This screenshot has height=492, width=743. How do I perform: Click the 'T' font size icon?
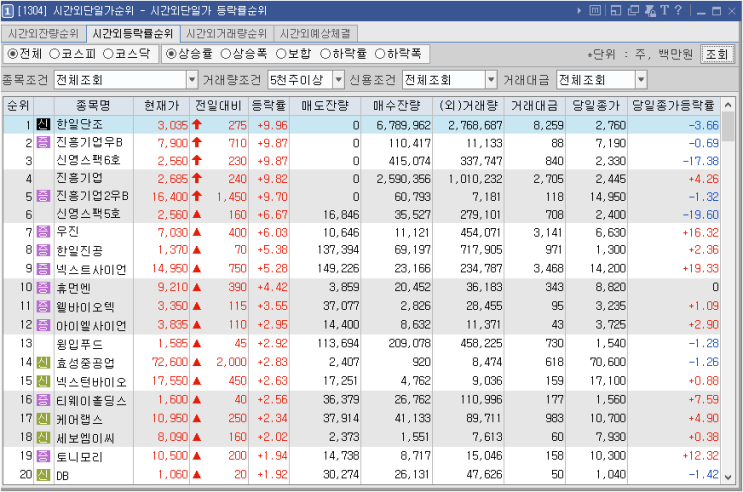click(664, 10)
